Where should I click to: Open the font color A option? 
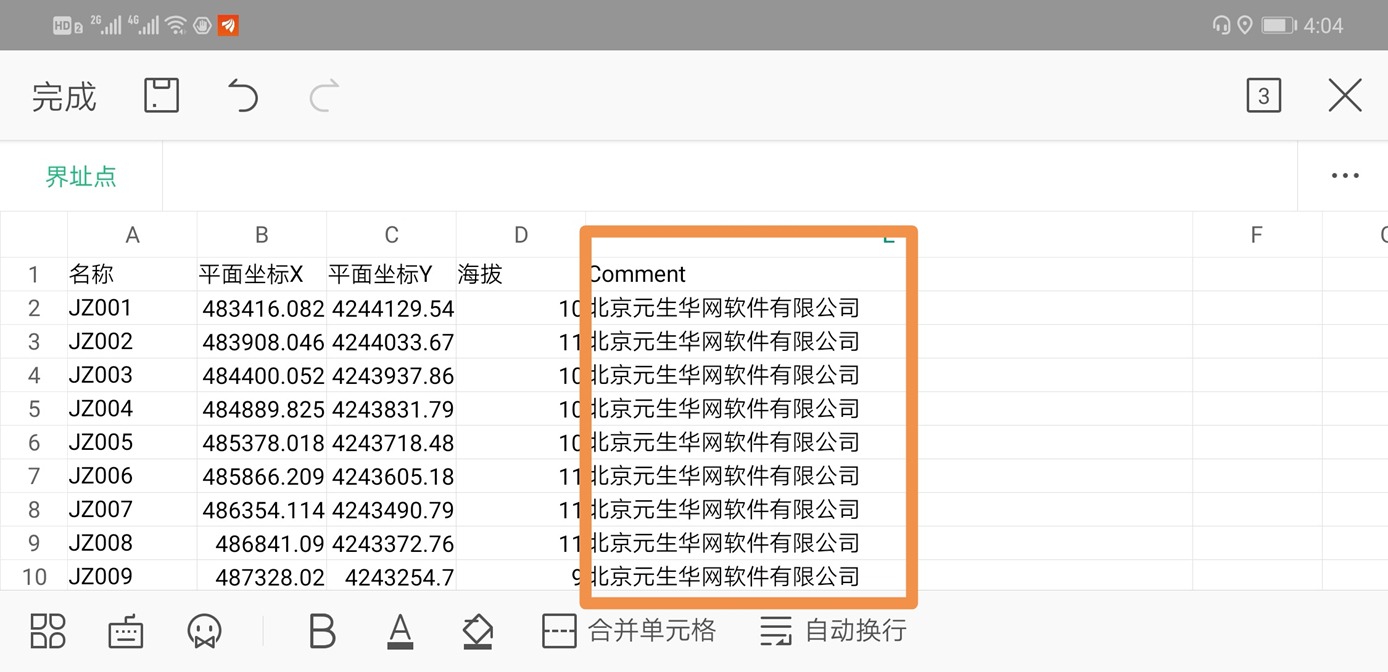[400, 631]
